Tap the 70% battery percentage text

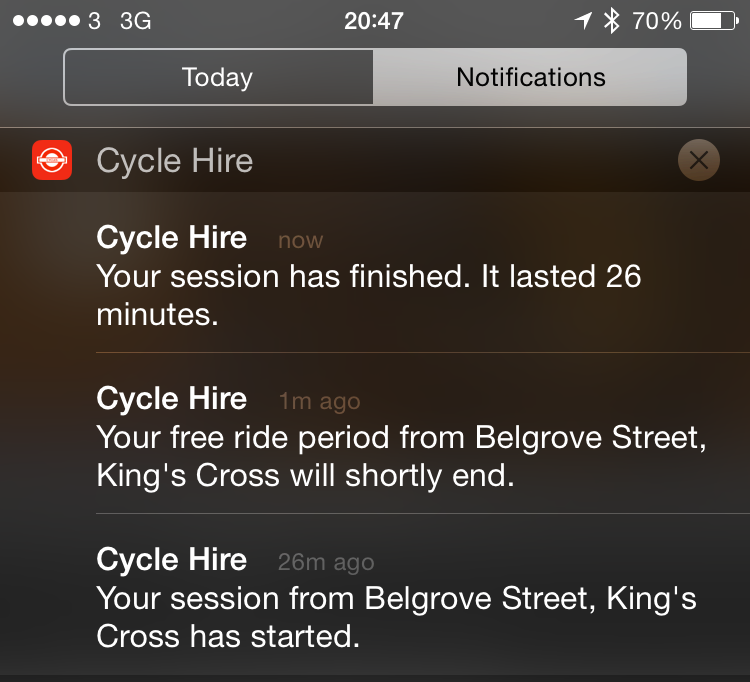657,21
